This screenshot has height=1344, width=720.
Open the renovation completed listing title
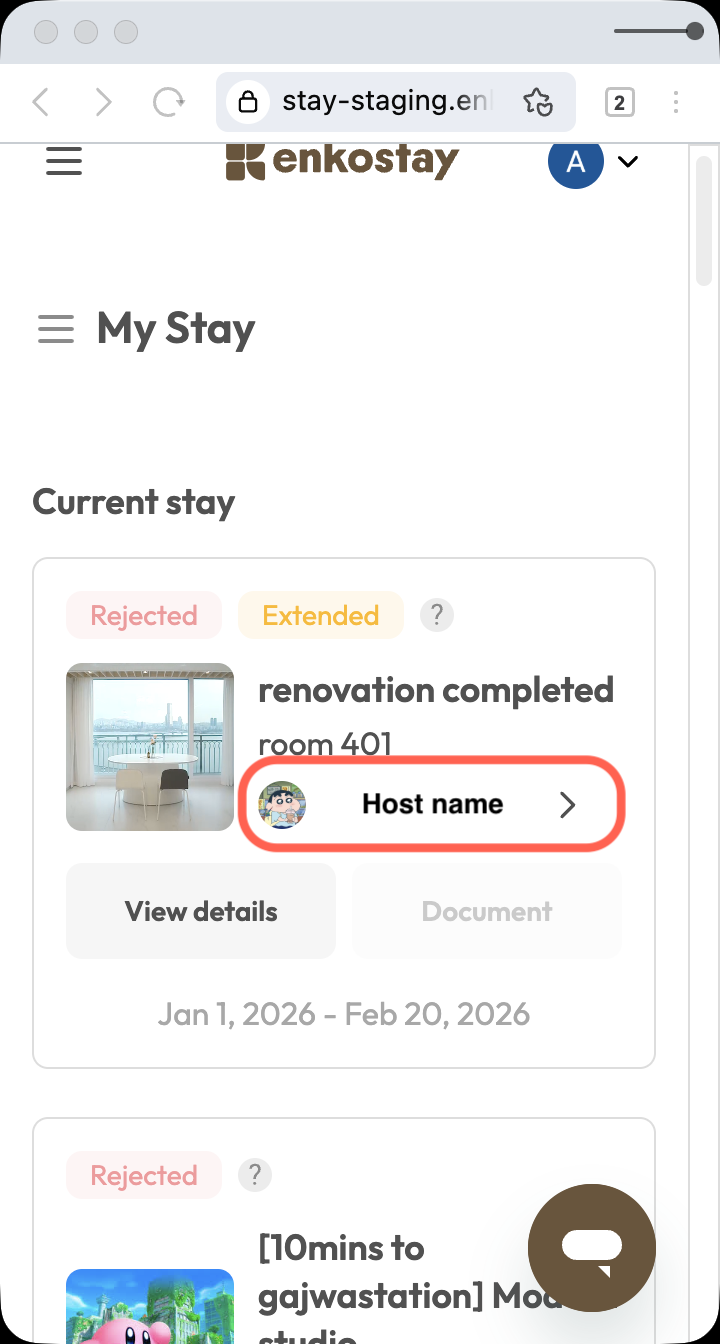pos(436,690)
